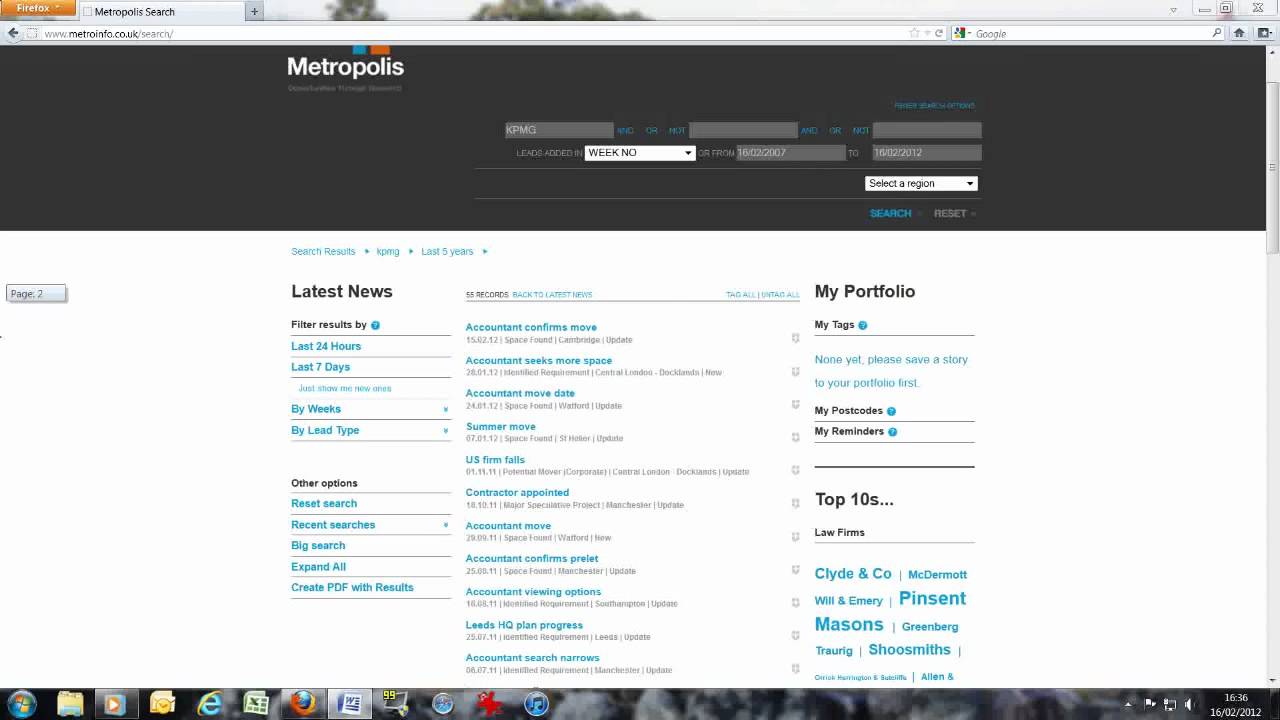Open help icon beside Filter results by
This screenshot has width=1280, height=720.
[375, 325]
